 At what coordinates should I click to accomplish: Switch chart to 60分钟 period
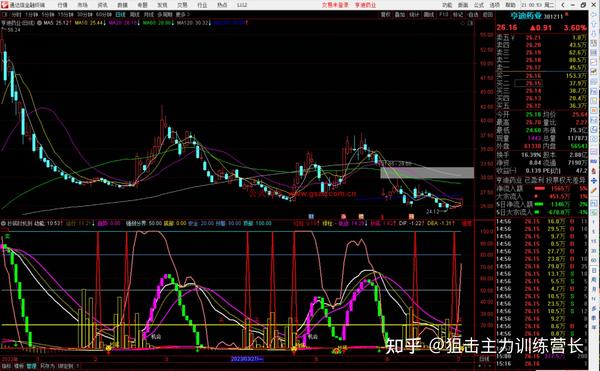coord(103,15)
